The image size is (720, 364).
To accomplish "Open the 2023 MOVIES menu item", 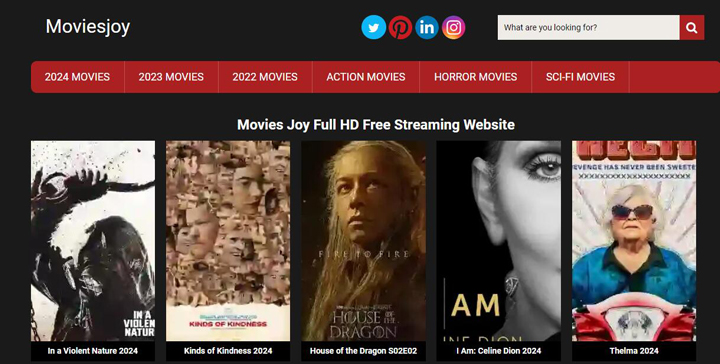I will (x=171, y=77).
